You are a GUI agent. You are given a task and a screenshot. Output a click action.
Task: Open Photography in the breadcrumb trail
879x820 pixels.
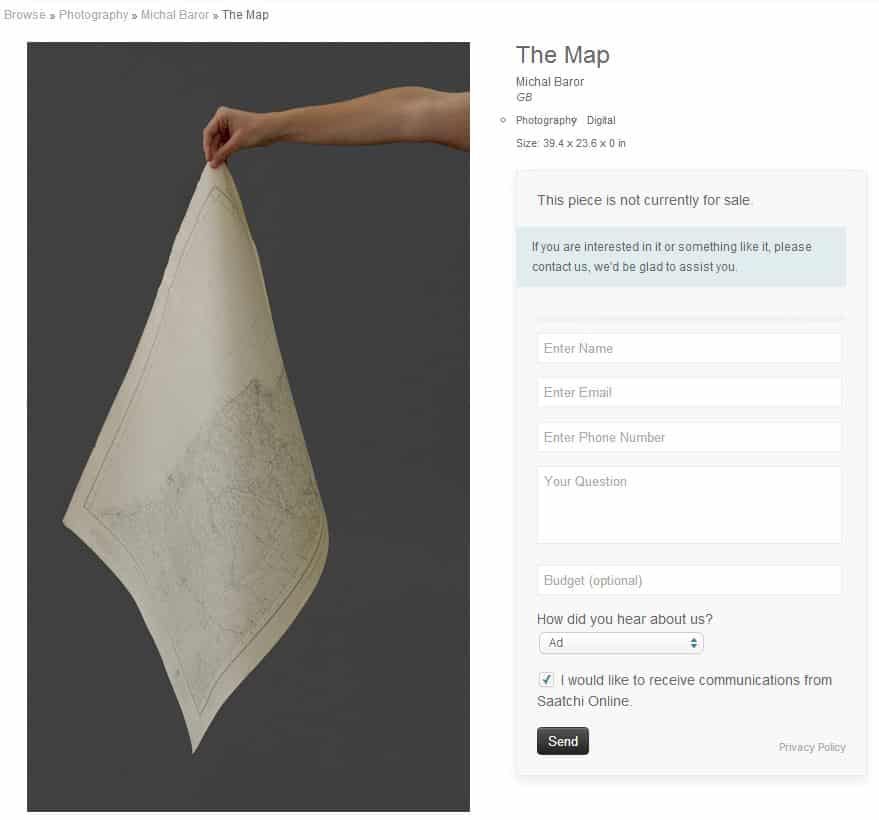94,15
